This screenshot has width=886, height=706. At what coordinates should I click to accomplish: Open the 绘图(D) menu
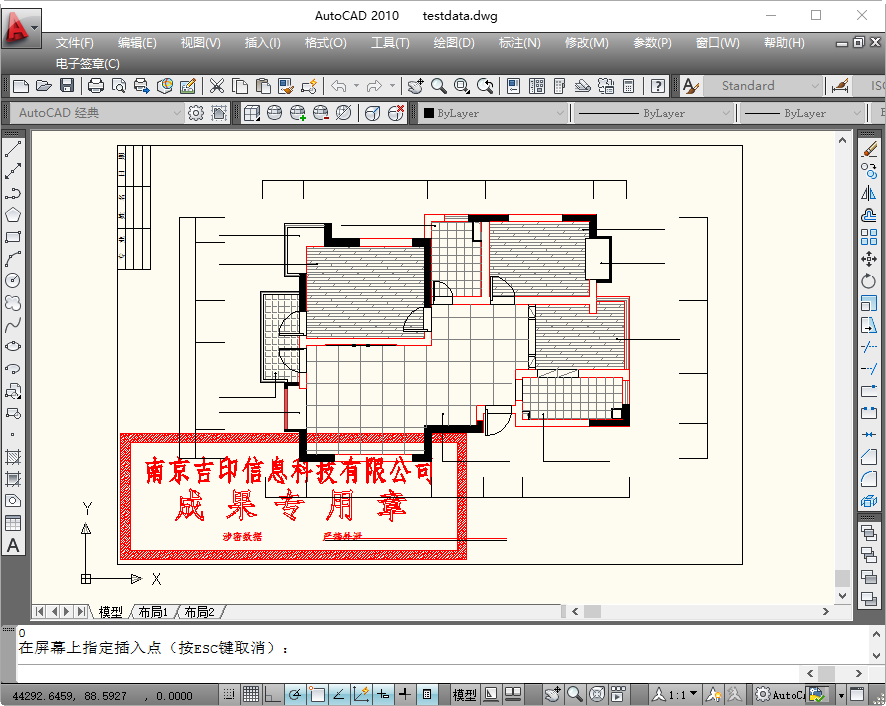tap(454, 43)
